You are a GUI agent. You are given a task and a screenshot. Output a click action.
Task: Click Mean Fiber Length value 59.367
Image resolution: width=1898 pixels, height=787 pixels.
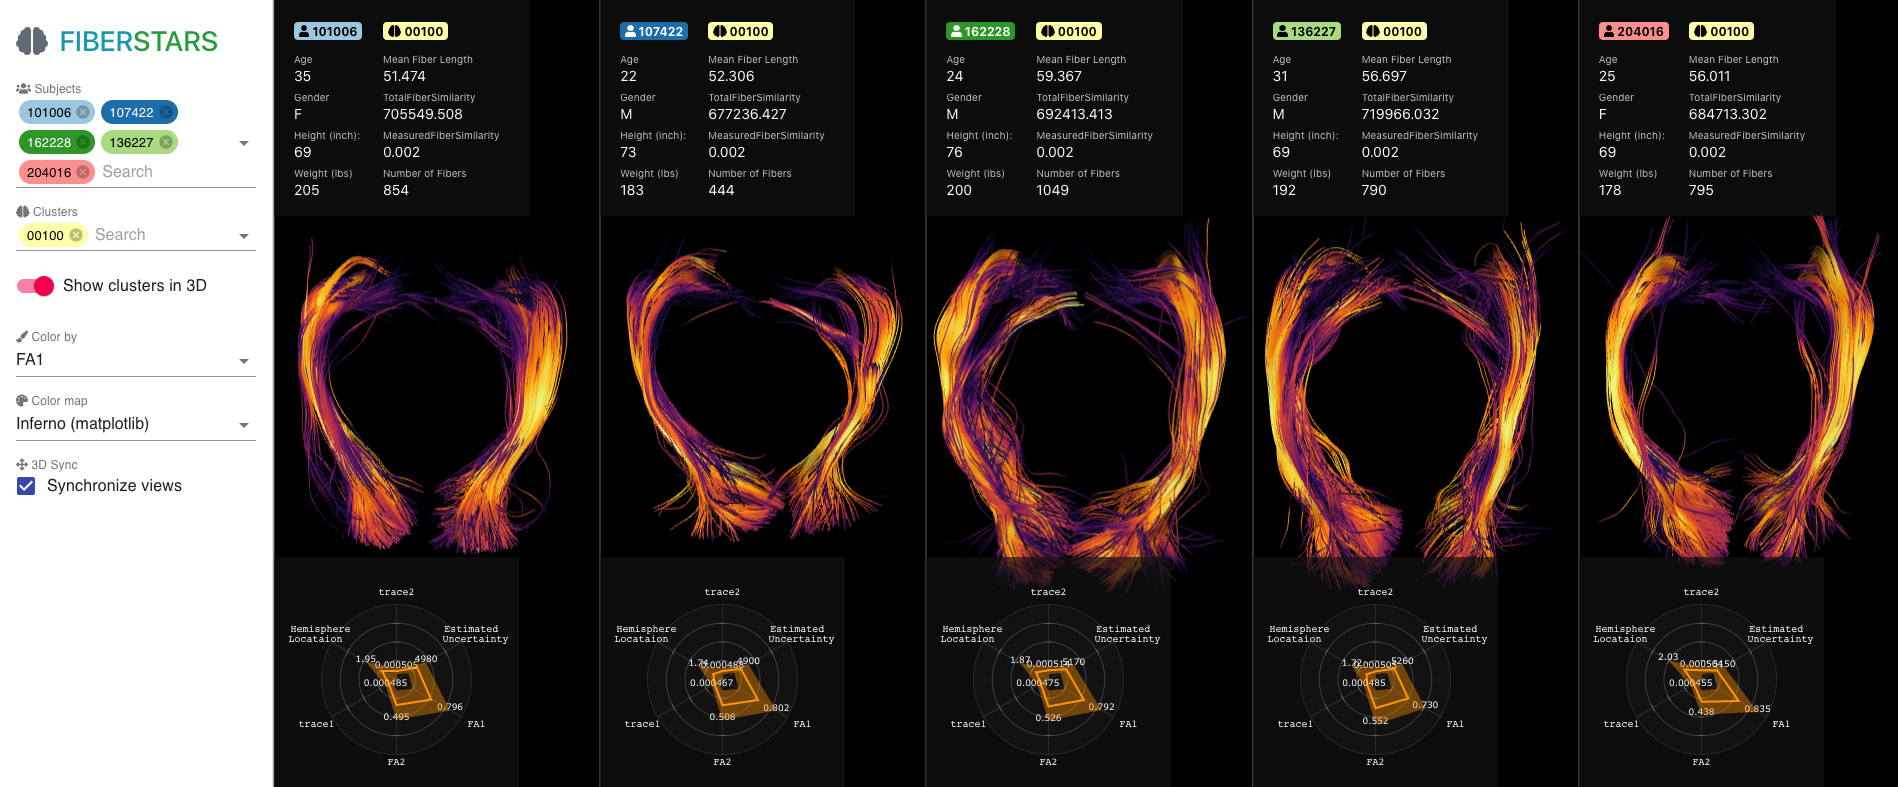(x=1059, y=76)
